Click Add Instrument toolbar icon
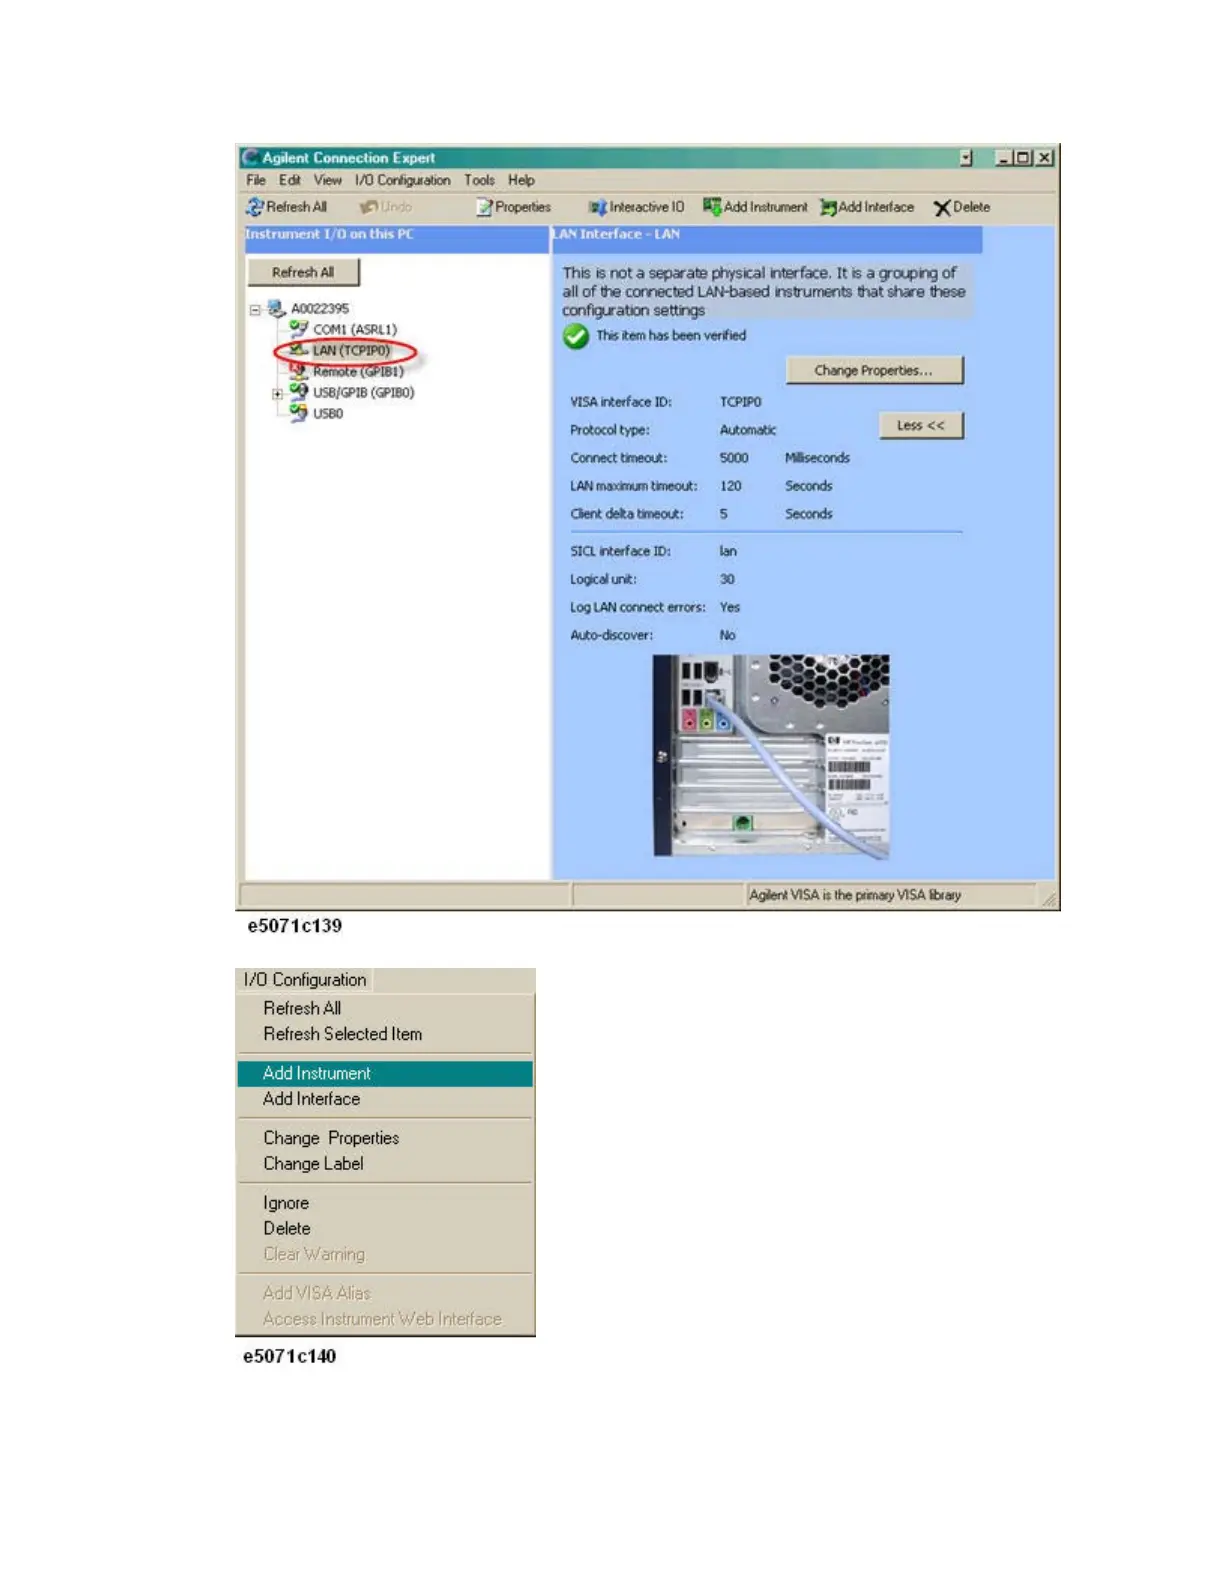 [712, 206]
